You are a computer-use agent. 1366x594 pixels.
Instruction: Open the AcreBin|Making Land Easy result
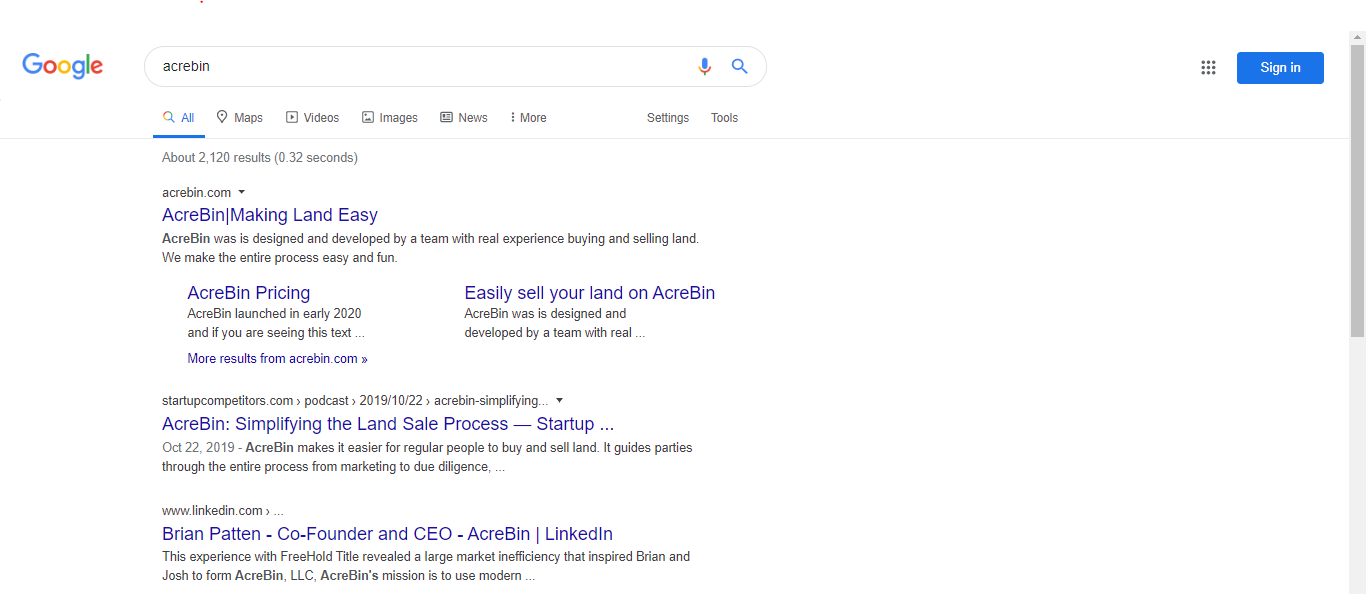click(270, 215)
